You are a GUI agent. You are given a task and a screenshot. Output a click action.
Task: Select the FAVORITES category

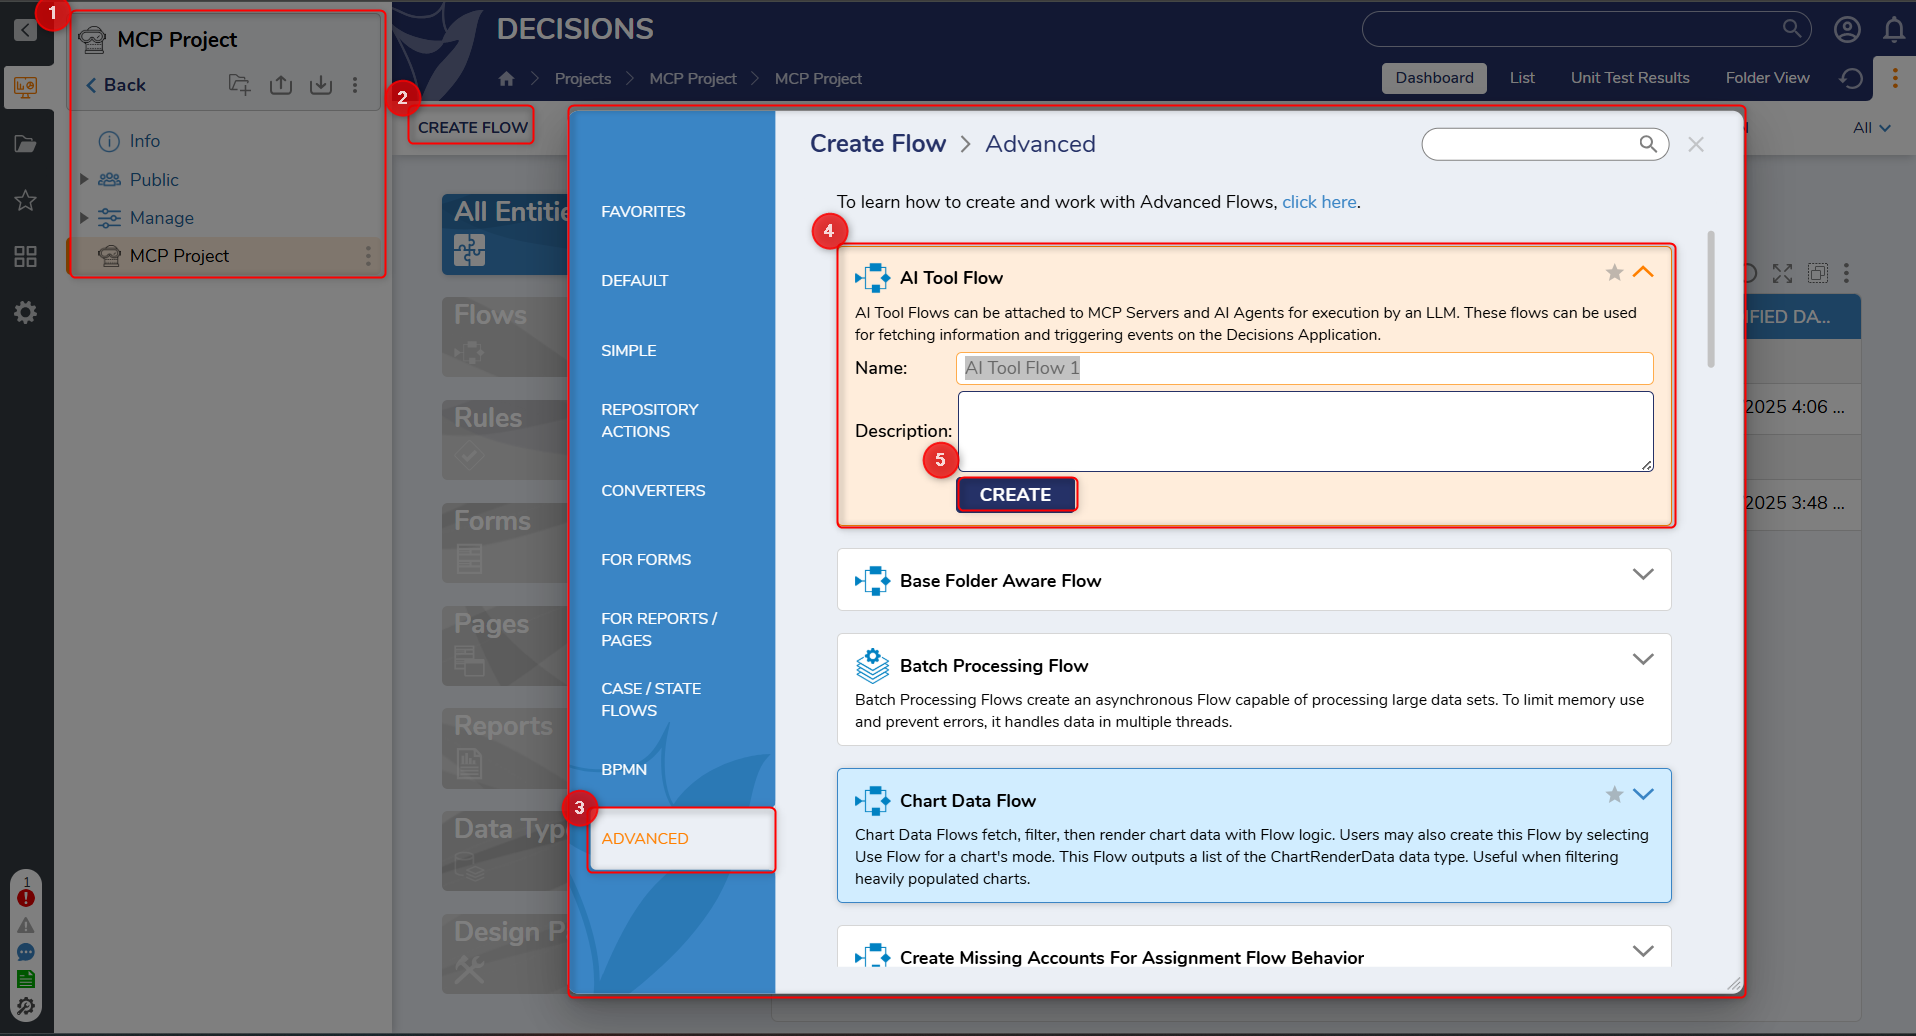pos(643,212)
